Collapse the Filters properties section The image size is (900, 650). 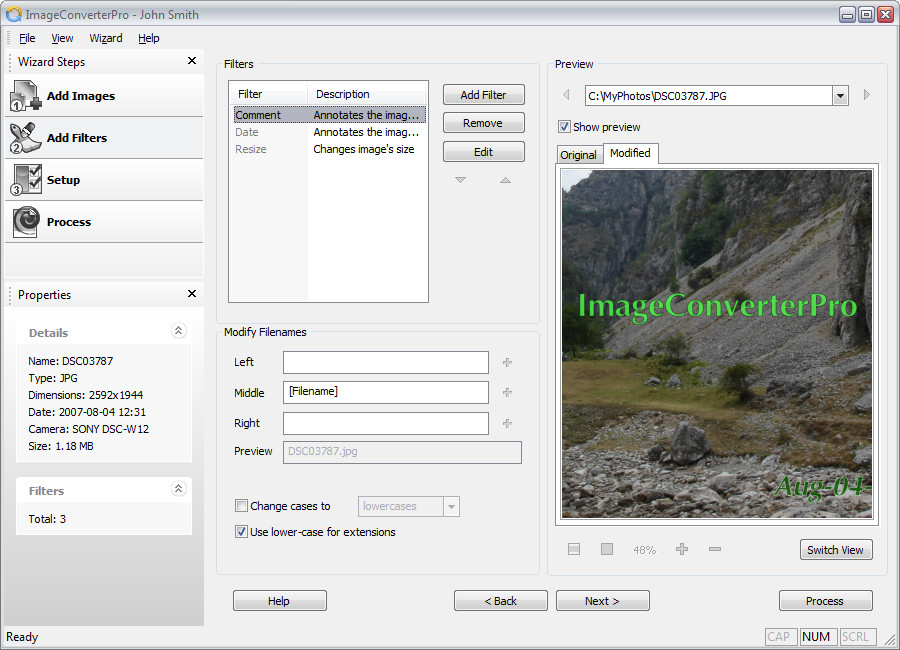(179, 489)
